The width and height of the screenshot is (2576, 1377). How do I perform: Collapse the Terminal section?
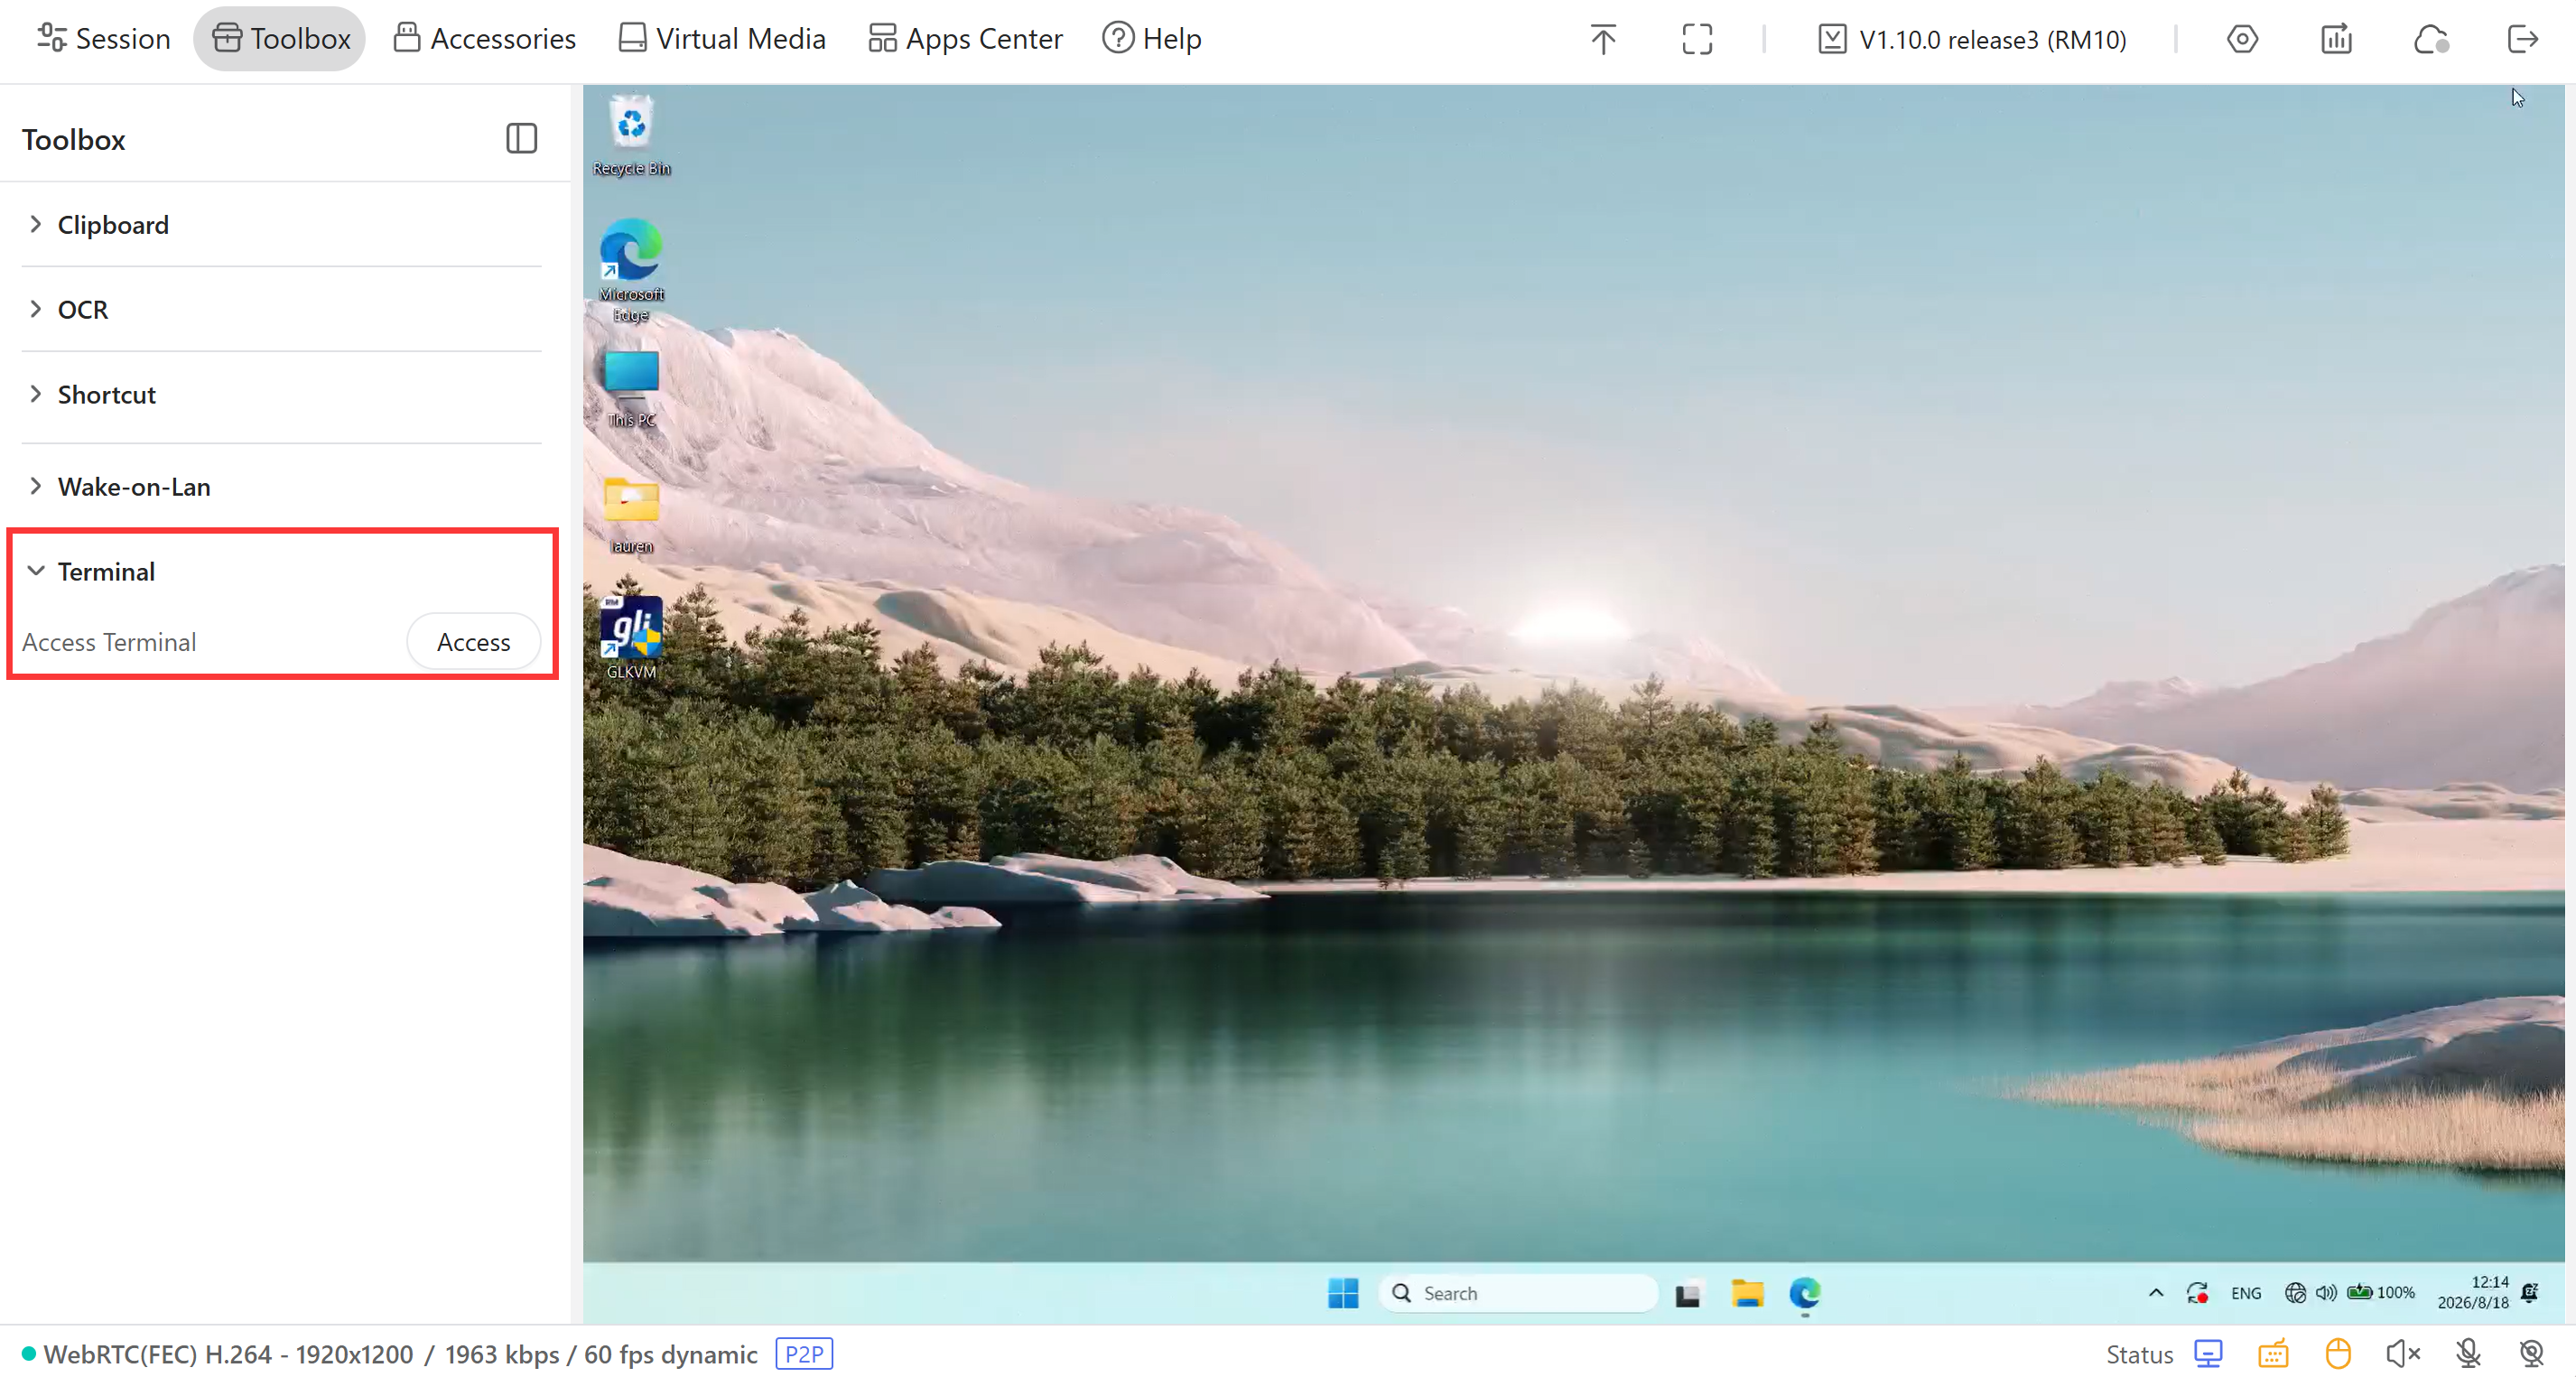(281, 572)
